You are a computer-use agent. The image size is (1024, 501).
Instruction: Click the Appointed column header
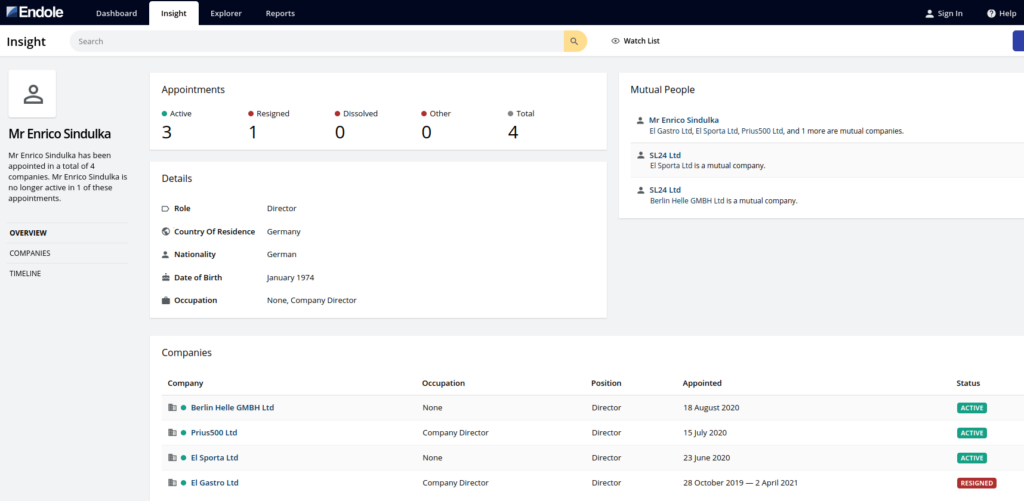(702, 383)
